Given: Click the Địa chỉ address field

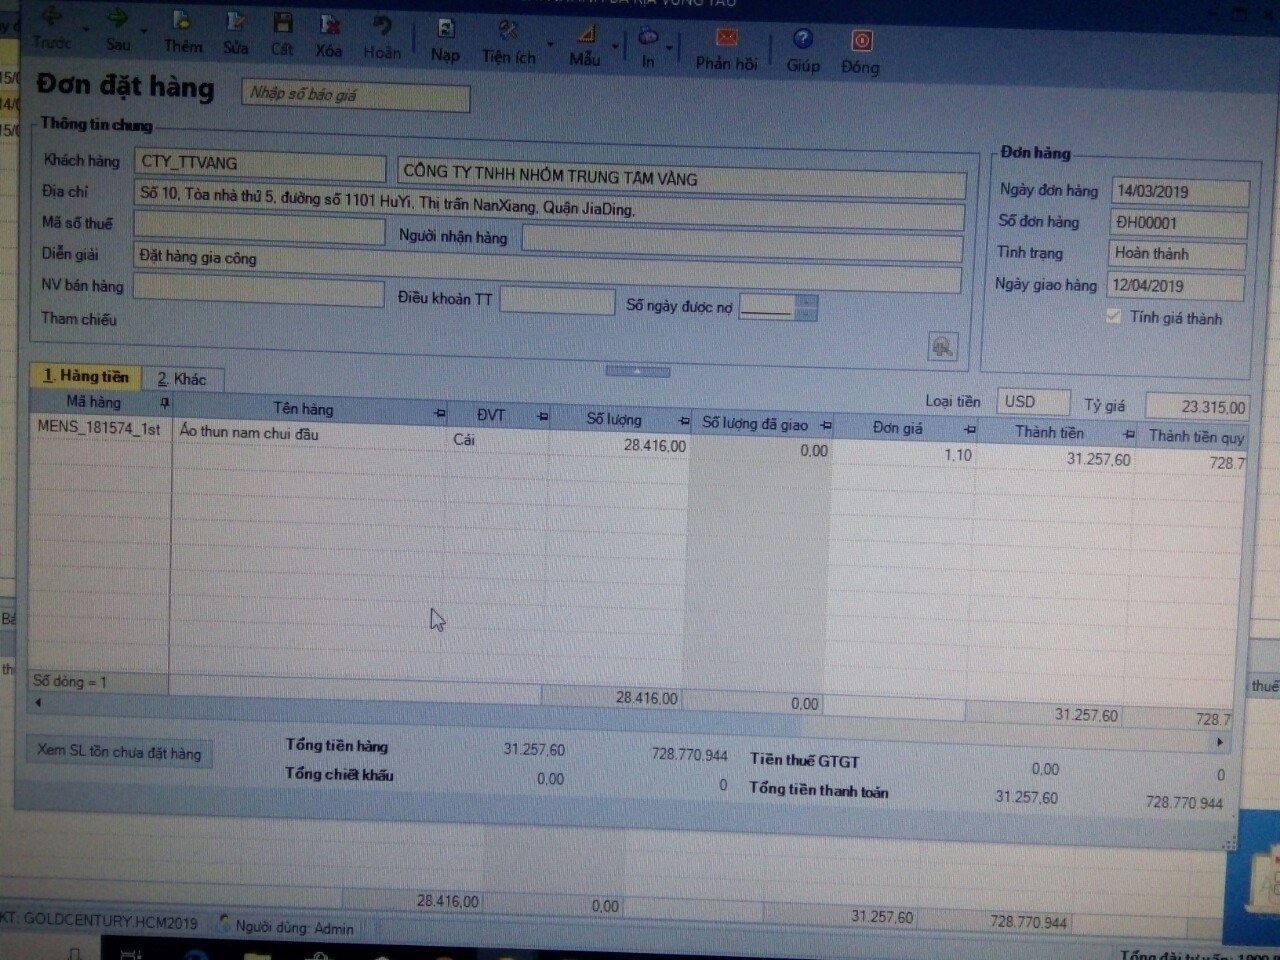Looking at the screenshot, I should click(x=549, y=202).
